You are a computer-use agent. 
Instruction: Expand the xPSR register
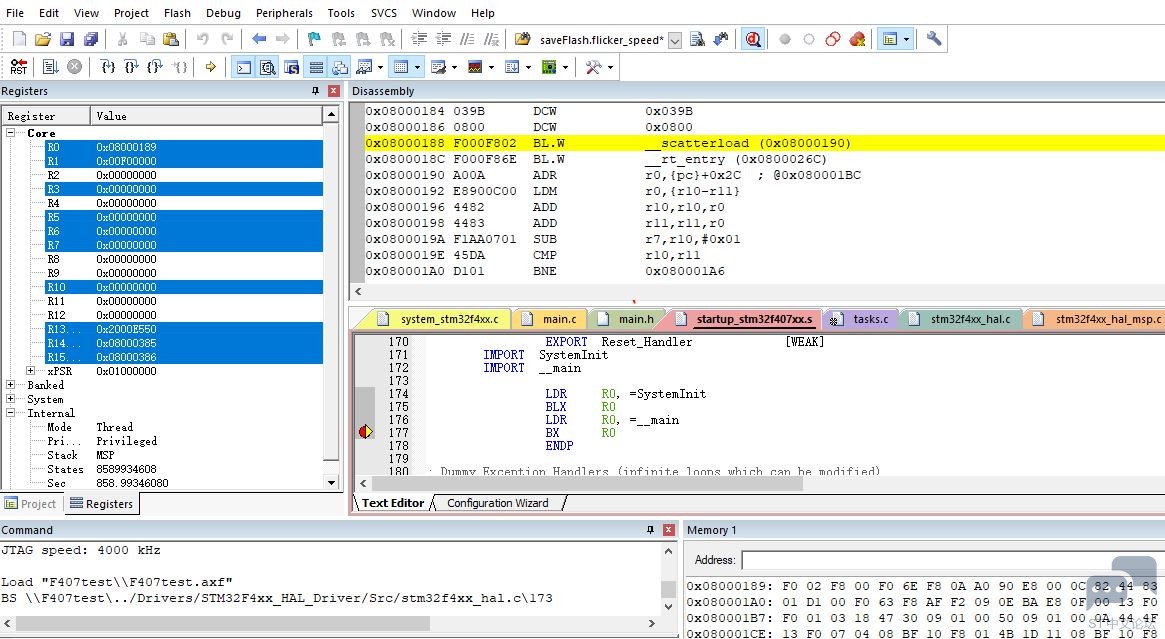(x=30, y=371)
